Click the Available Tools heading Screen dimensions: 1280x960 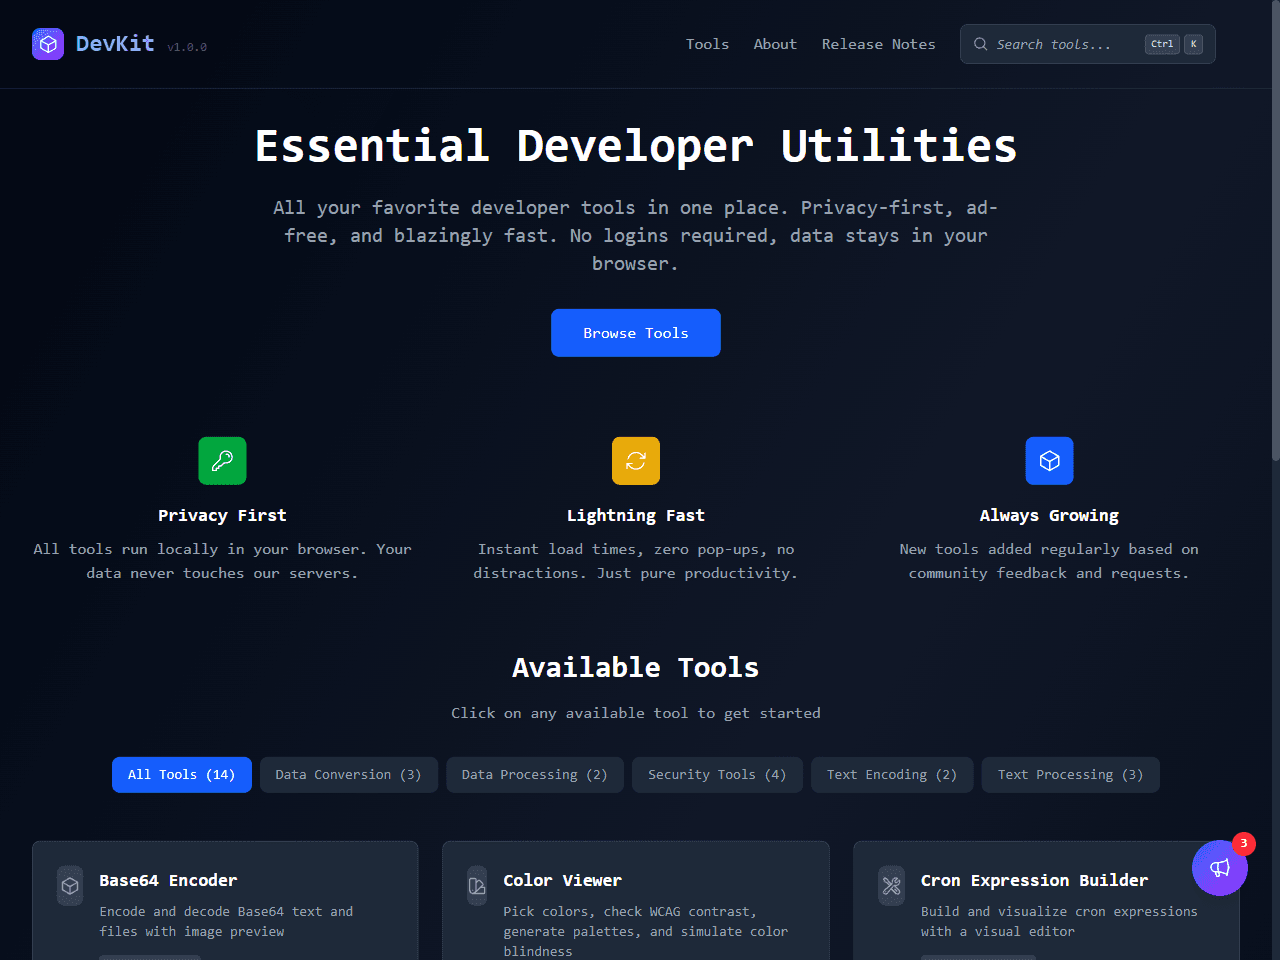[x=636, y=668]
